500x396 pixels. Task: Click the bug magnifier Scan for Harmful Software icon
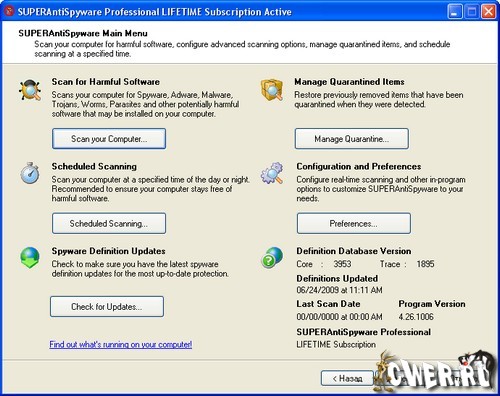pos(30,90)
